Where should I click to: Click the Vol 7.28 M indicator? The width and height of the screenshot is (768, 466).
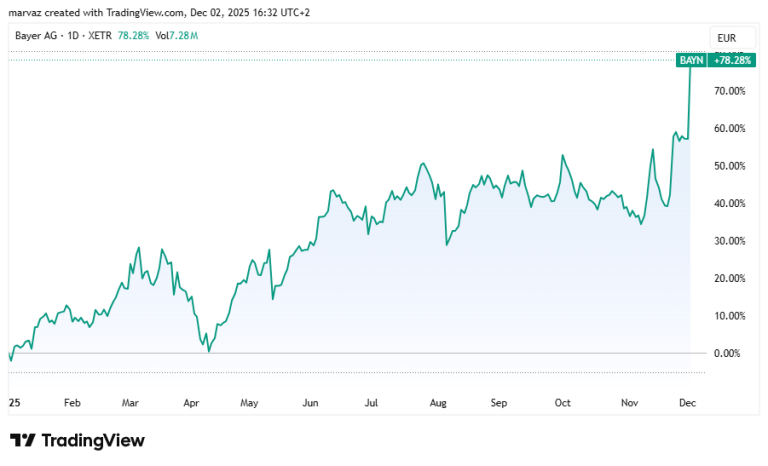pyautogui.click(x=177, y=36)
